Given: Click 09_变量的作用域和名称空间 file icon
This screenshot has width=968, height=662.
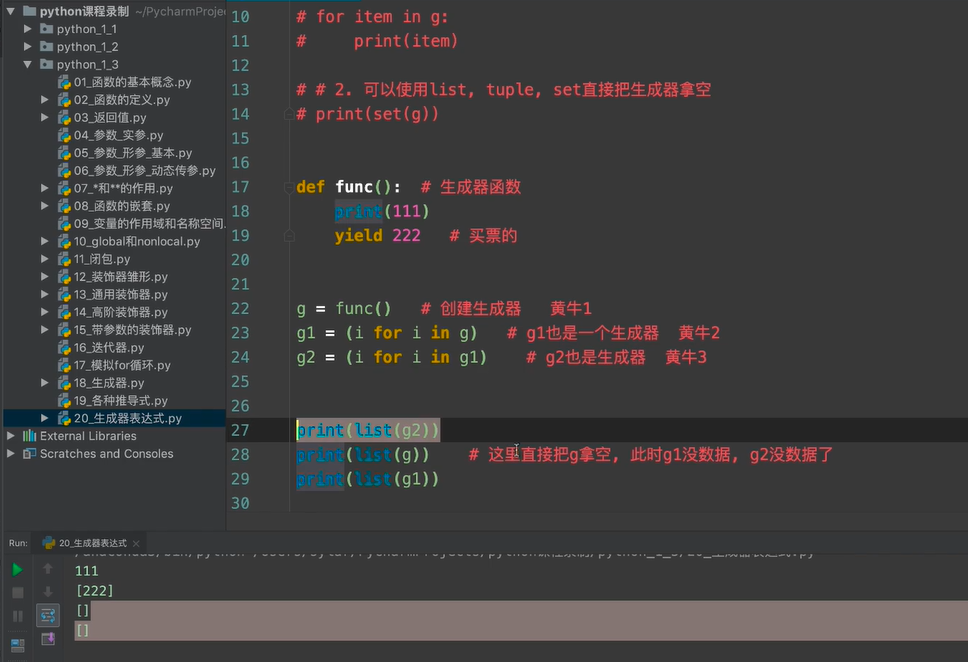Looking at the screenshot, I should [64, 224].
